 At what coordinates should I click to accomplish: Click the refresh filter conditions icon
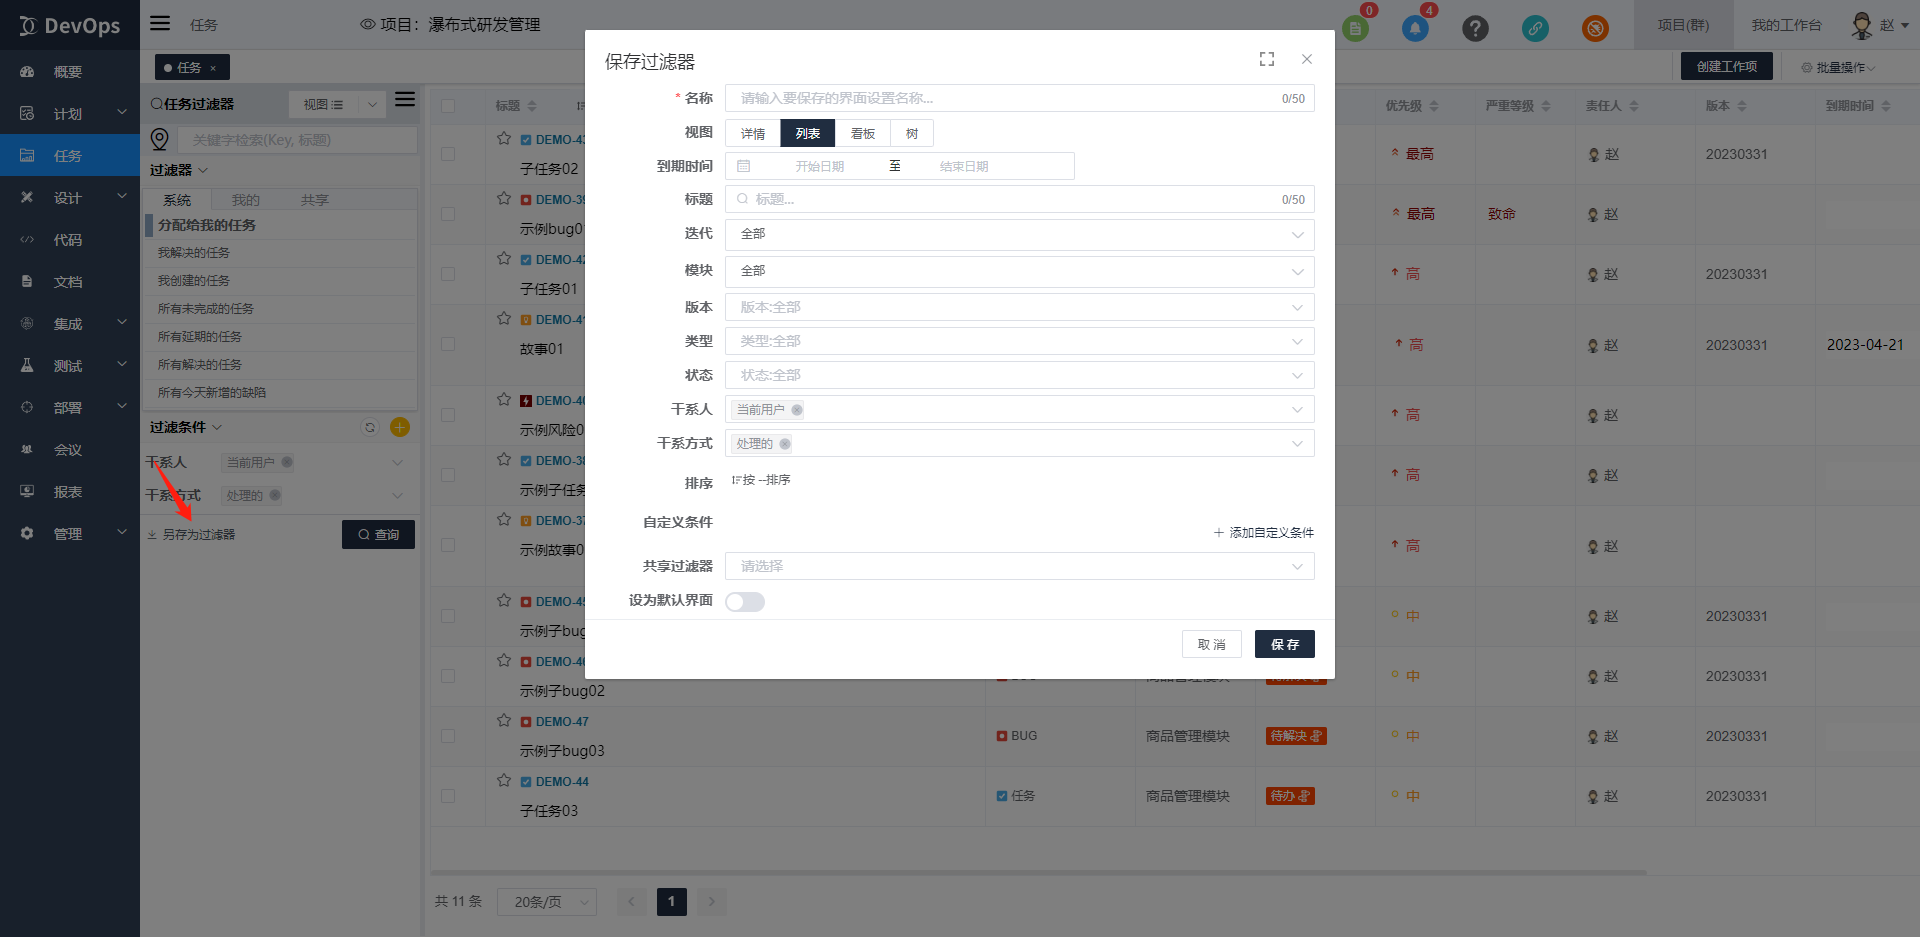tap(370, 427)
